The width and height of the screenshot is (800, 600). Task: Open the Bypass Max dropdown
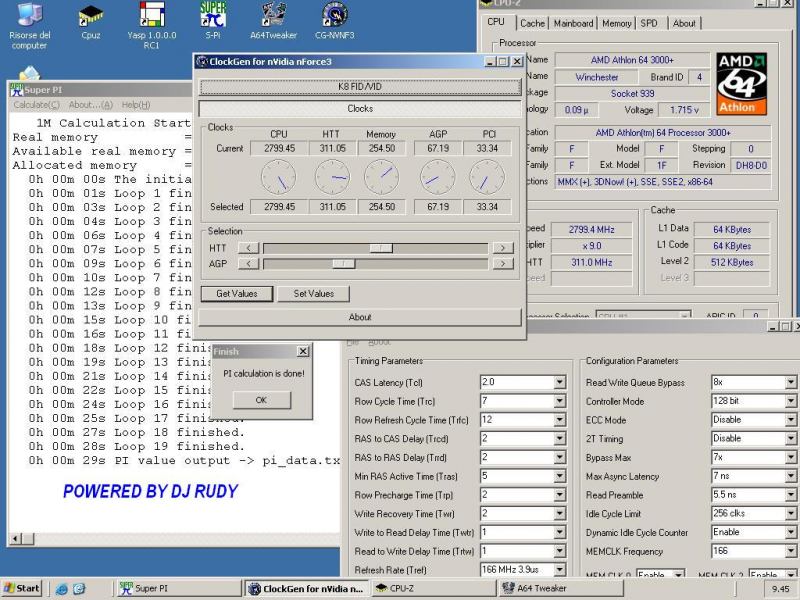(791, 458)
